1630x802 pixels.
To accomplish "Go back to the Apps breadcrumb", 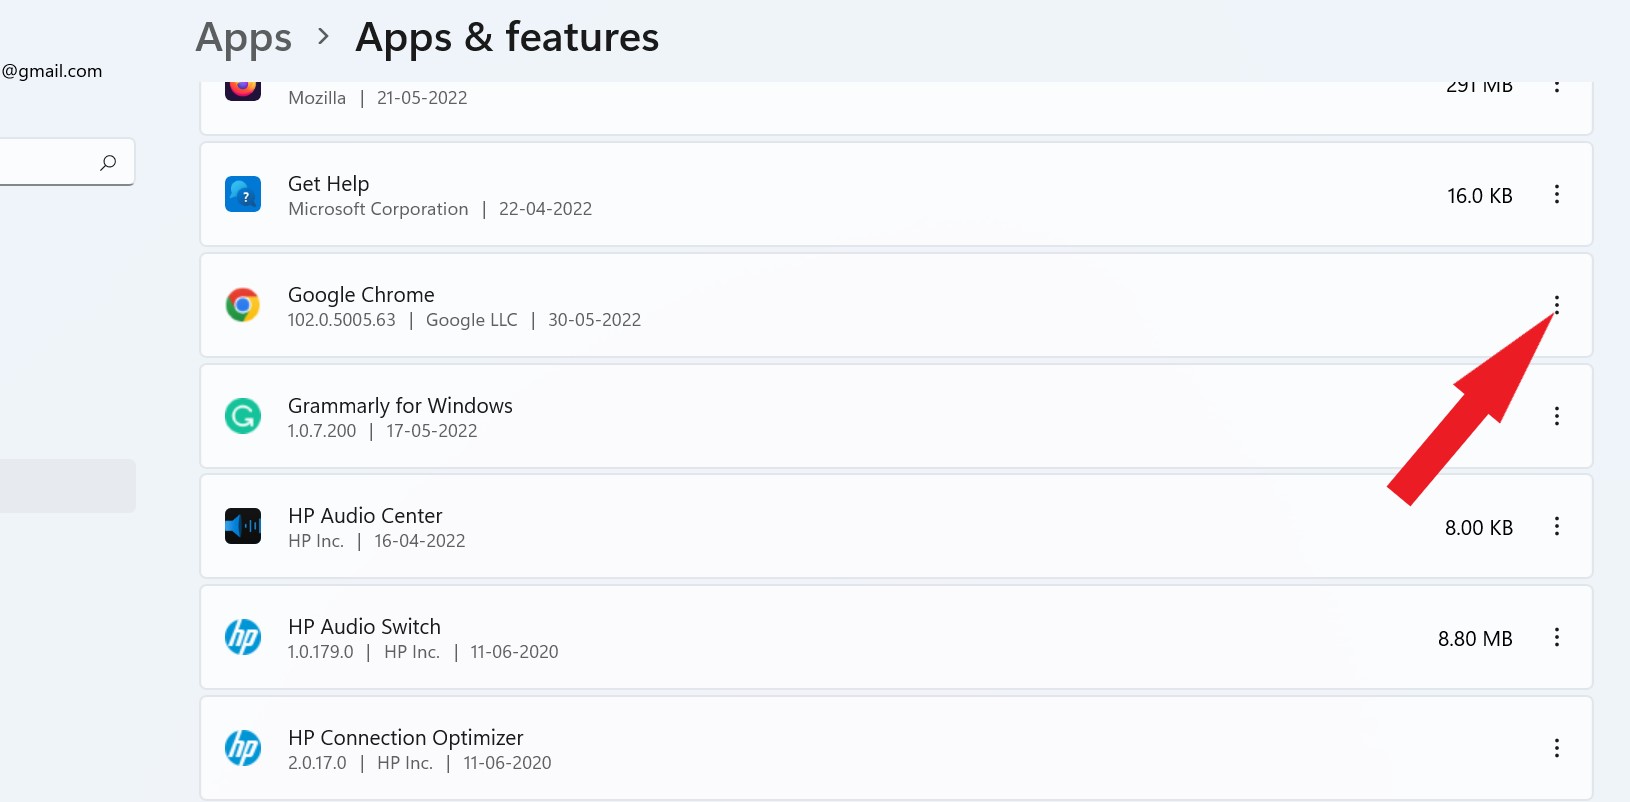I will tap(244, 38).
